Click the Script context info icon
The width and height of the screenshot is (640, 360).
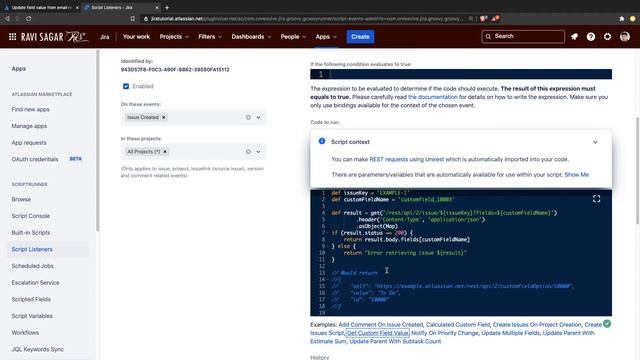coord(322,141)
